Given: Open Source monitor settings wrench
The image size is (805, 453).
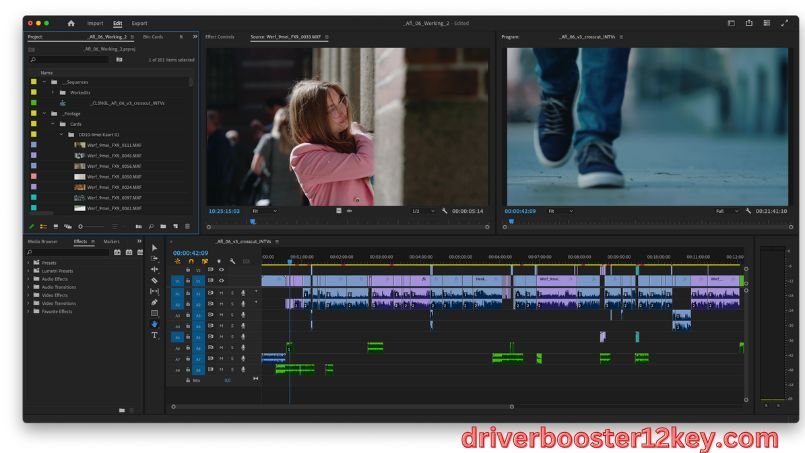Looking at the screenshot, I should (x=445, y=211).
